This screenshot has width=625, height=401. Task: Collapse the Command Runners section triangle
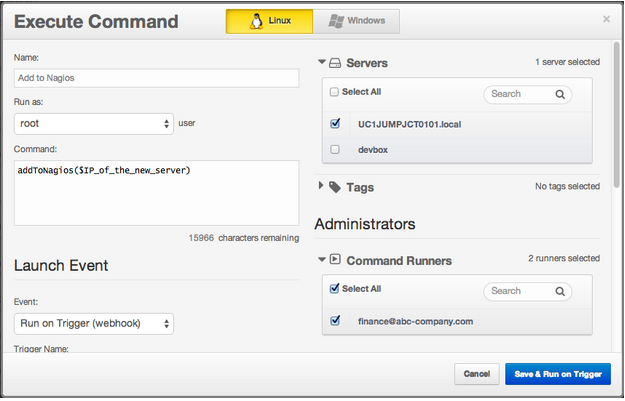322,260
